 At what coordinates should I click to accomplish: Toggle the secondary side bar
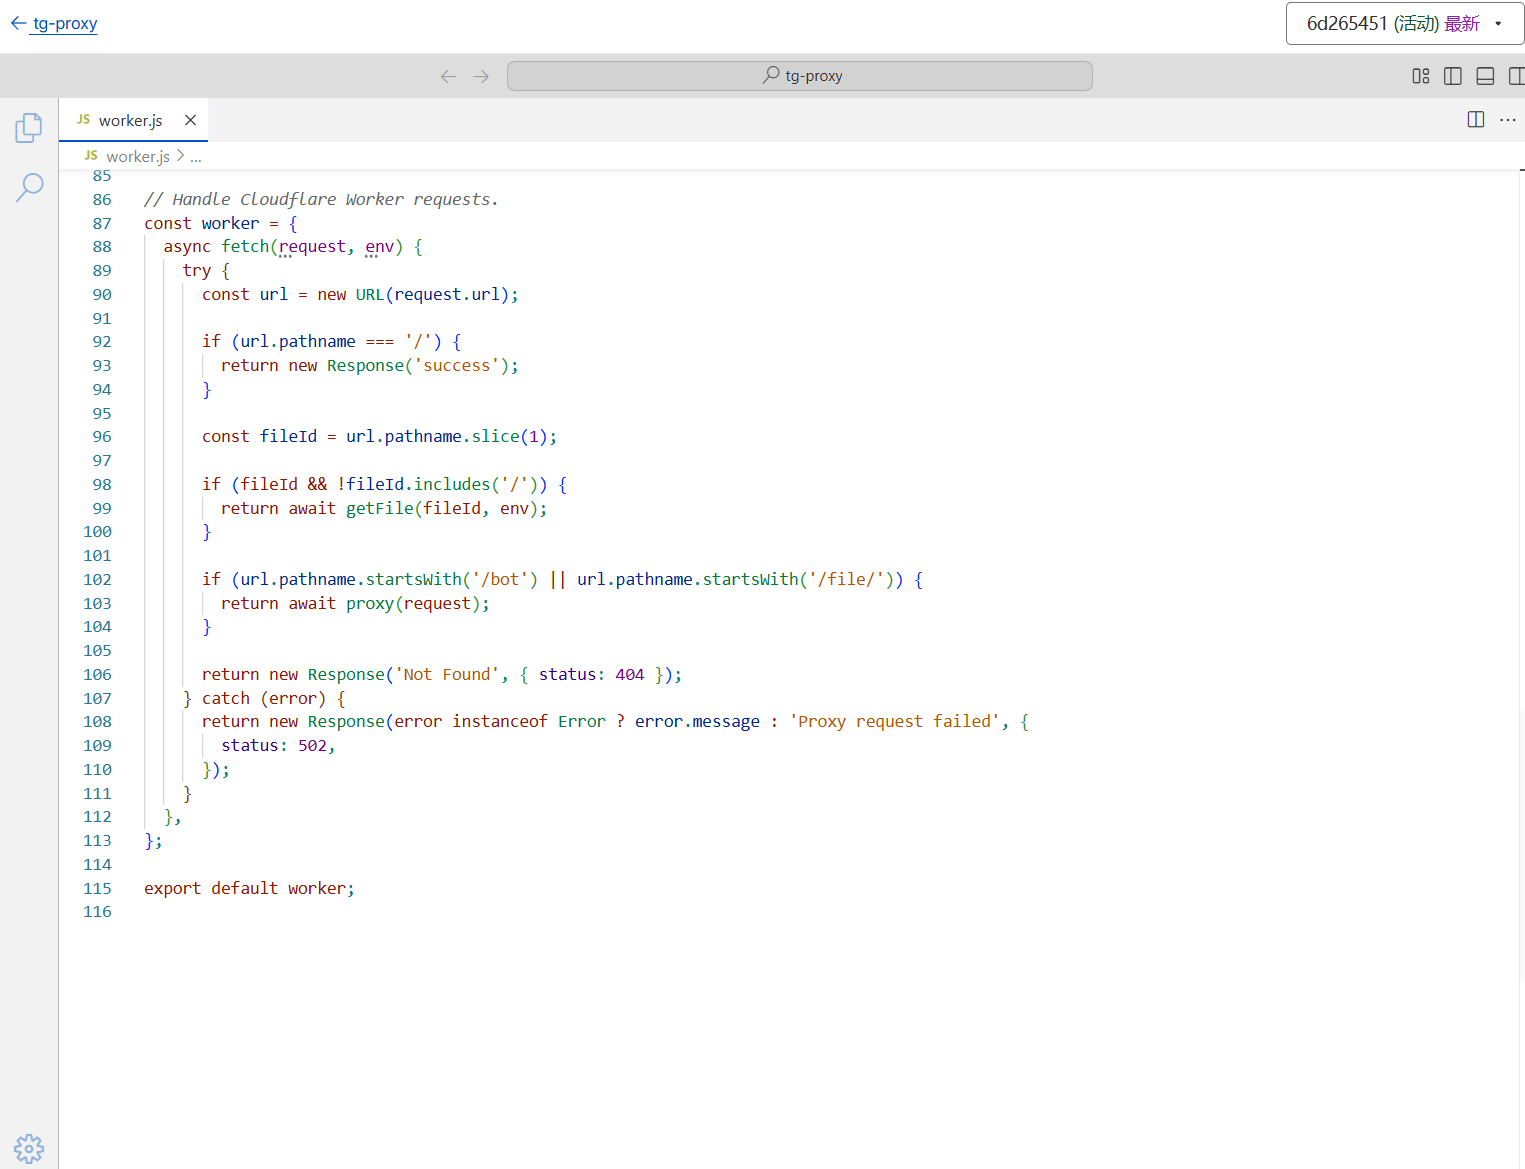[1516, 76]
